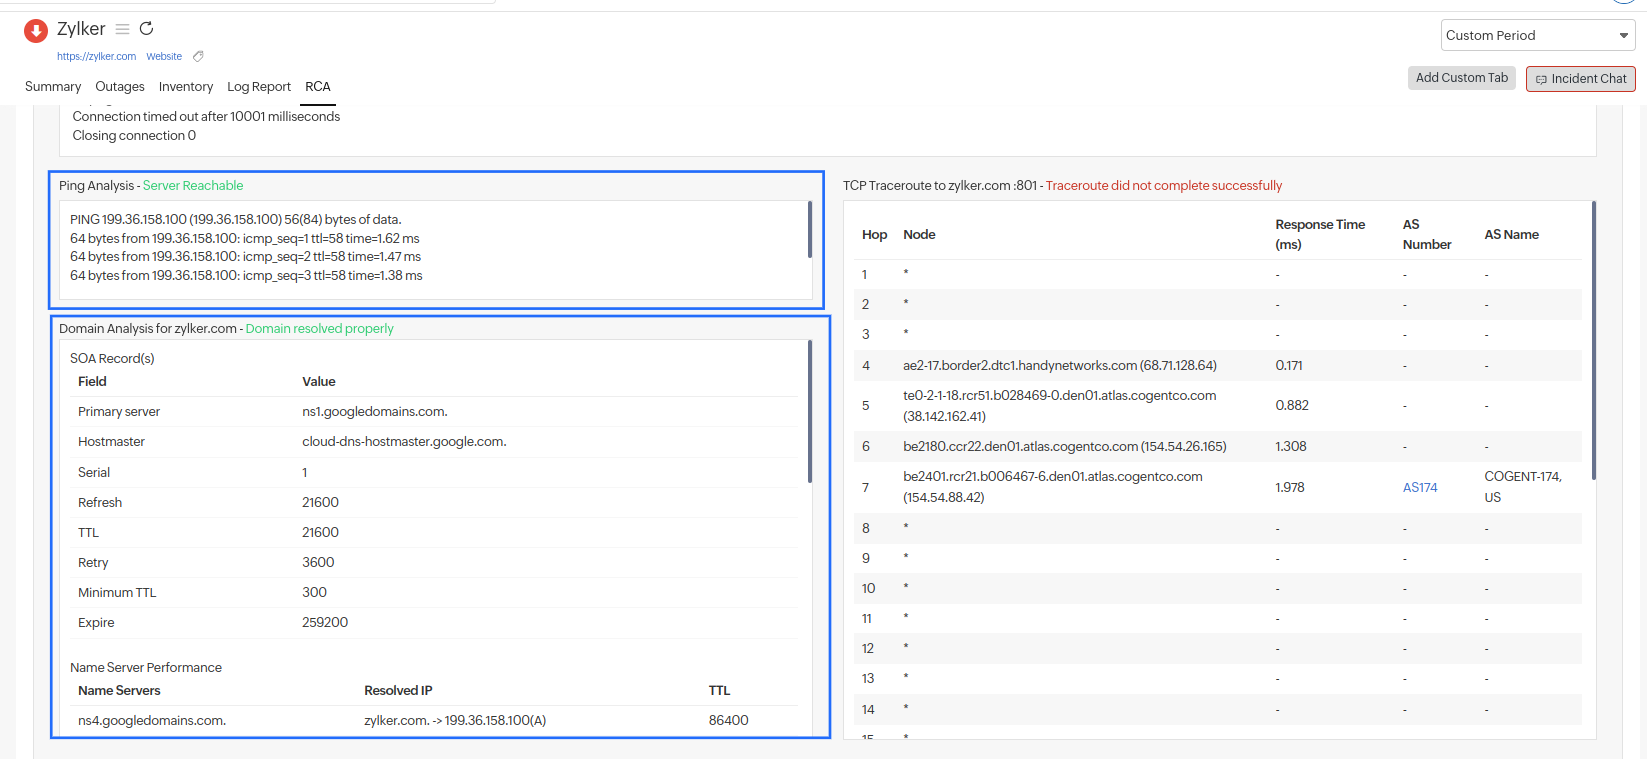Image resolution: width=1647 pixels, height=759 pixels.
Task: Open the Custom Period dropdown
Action: pyautogui.click(x=1538, y=35)
